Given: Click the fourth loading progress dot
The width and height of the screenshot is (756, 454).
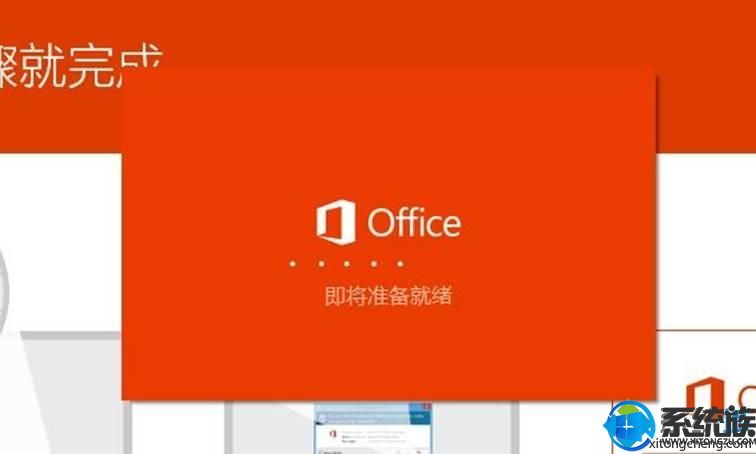Looking at the screenshot, I should [374, 264].
